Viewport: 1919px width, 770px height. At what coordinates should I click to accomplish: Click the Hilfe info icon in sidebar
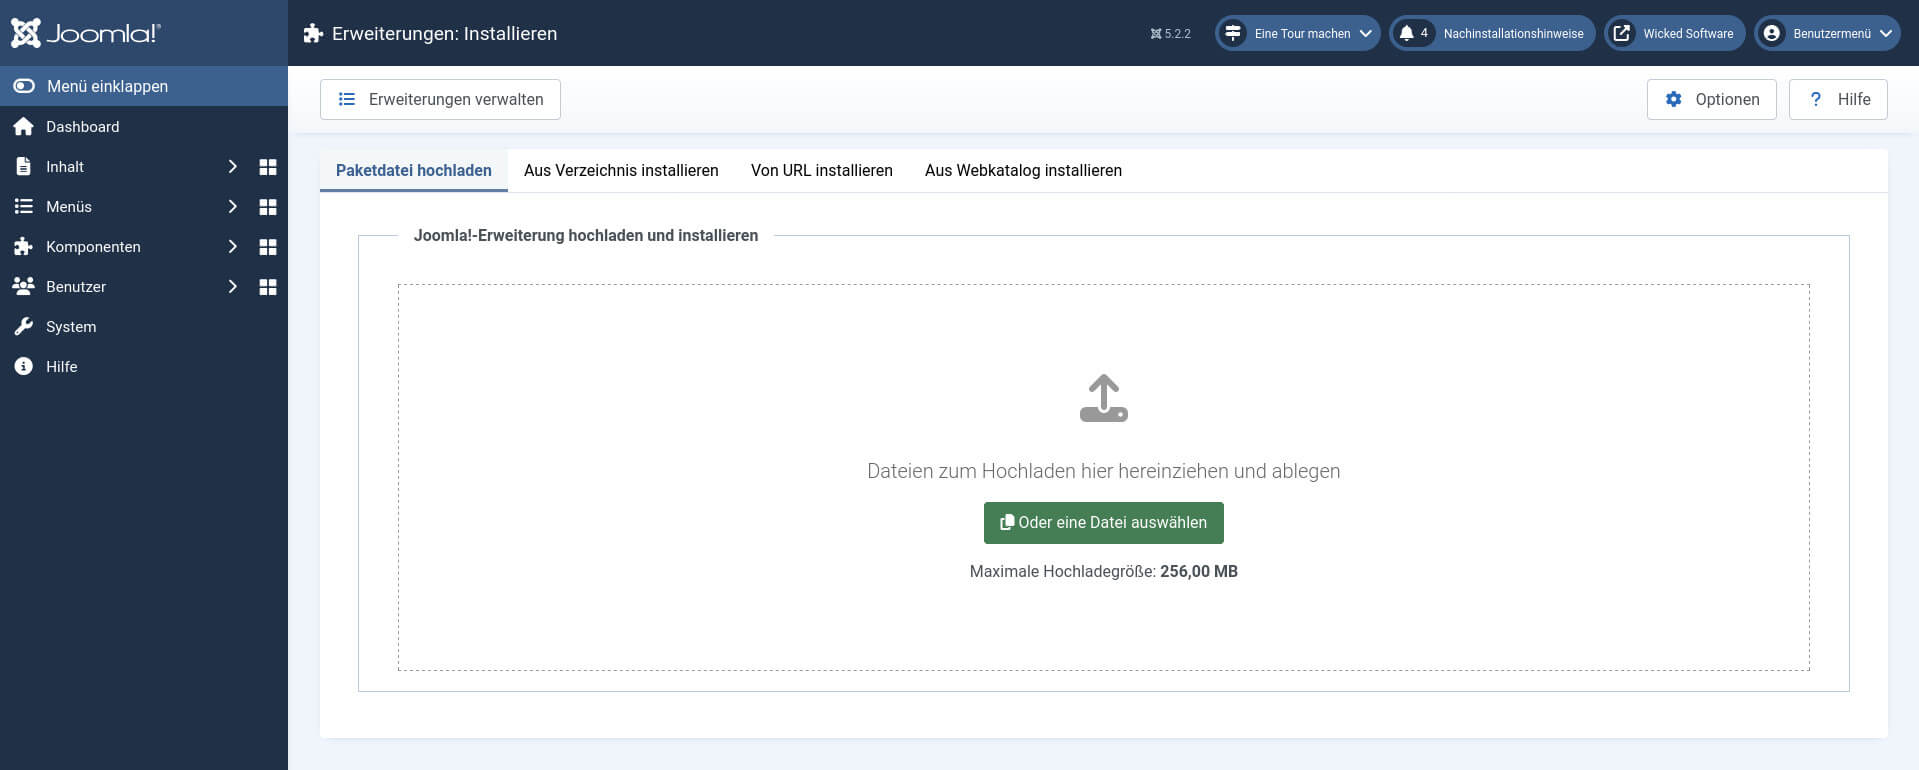[23, 367]
